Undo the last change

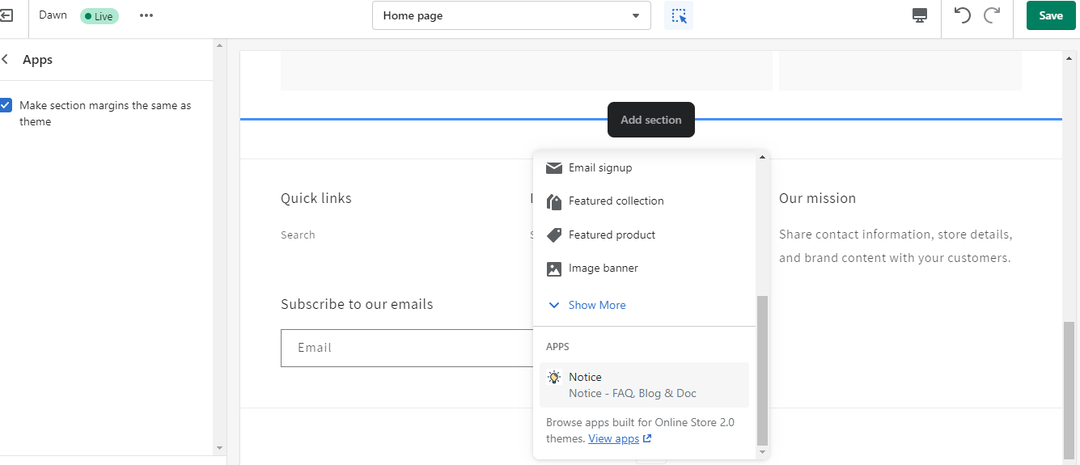click(962, 15)
